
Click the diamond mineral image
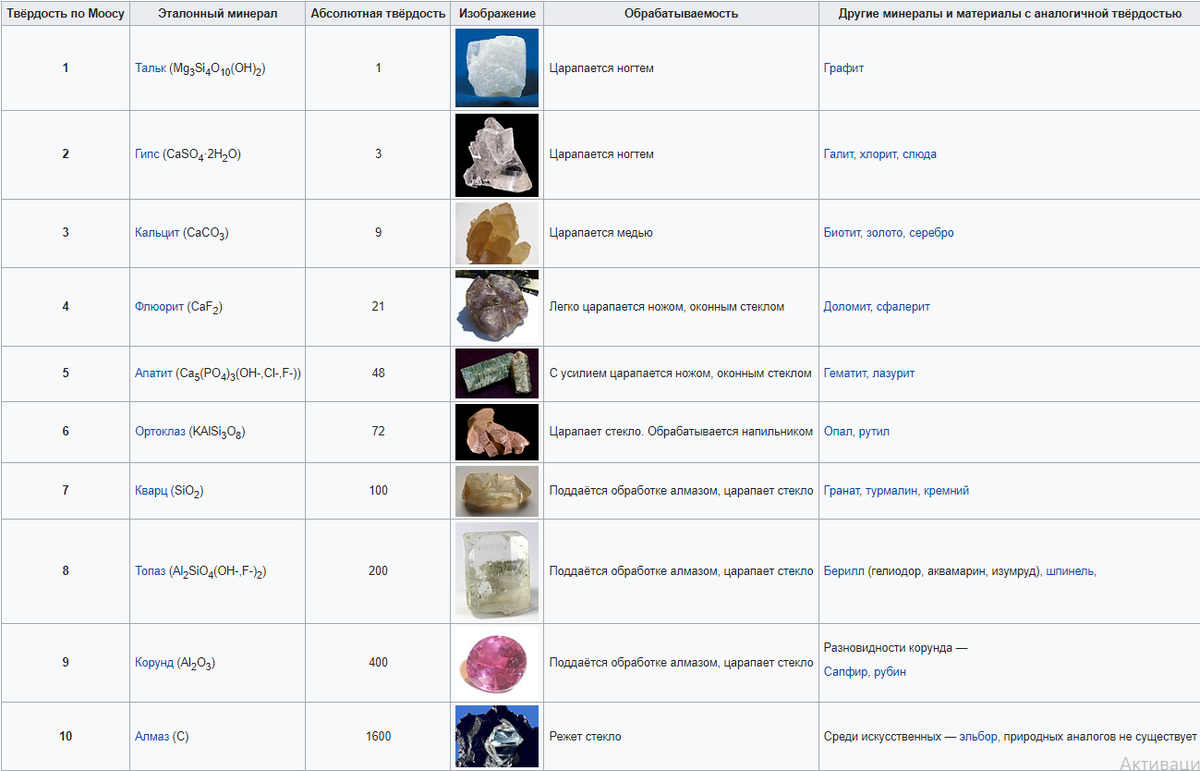497,737
